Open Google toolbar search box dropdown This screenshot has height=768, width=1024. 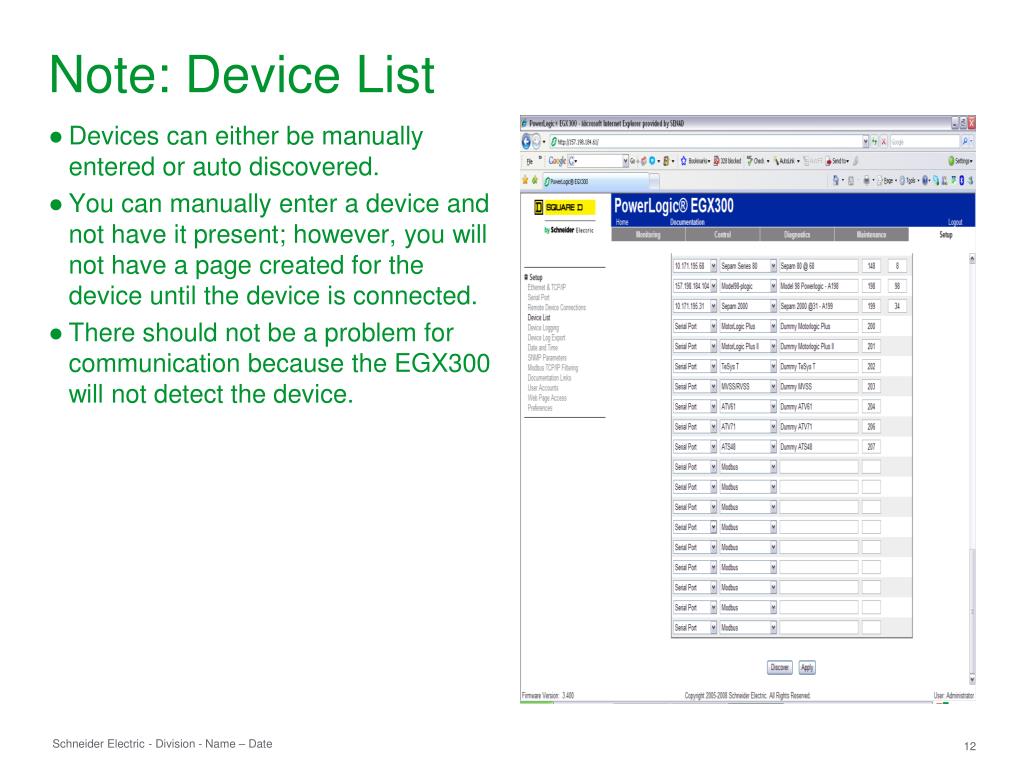(x=626, y=161)
